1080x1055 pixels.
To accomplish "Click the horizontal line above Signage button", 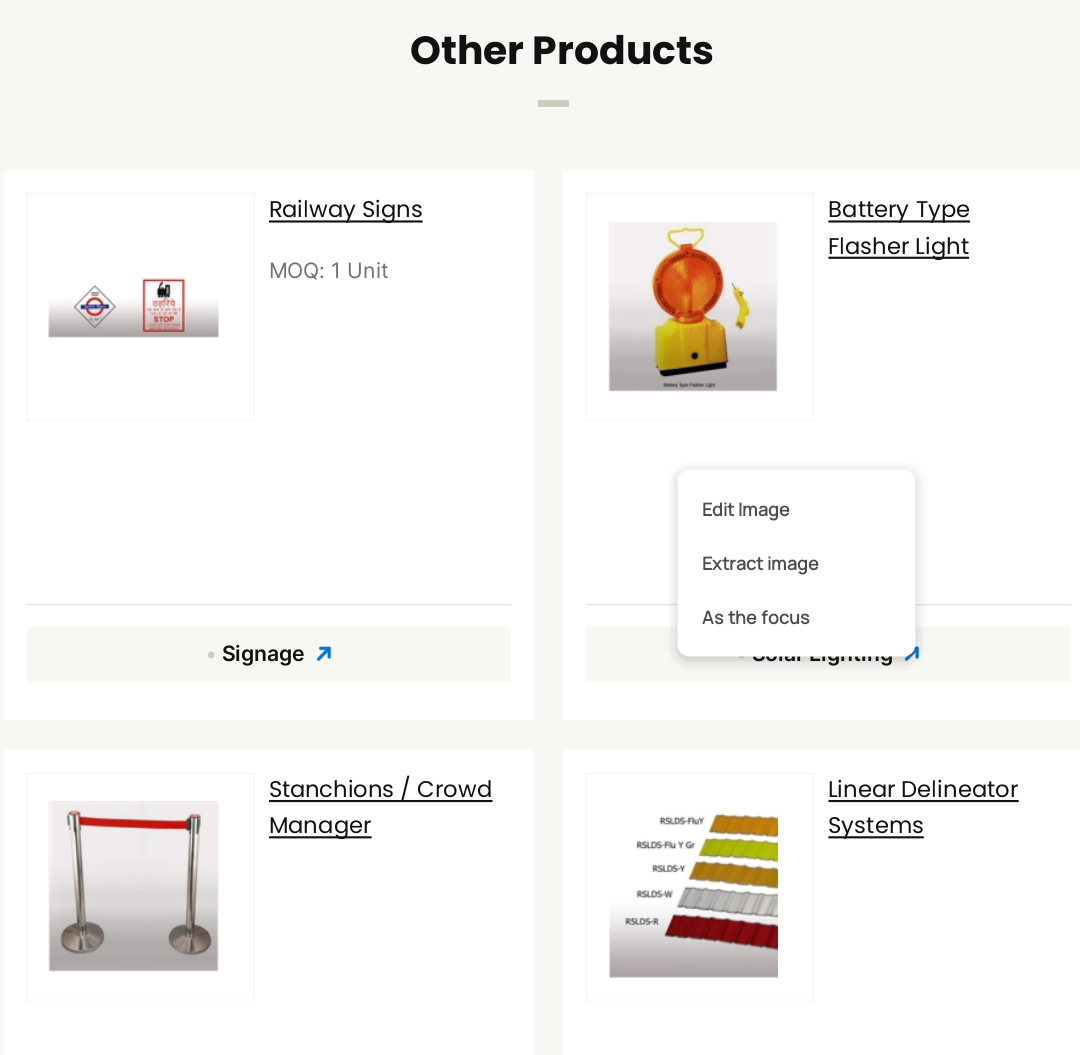I will click(269, 605).
